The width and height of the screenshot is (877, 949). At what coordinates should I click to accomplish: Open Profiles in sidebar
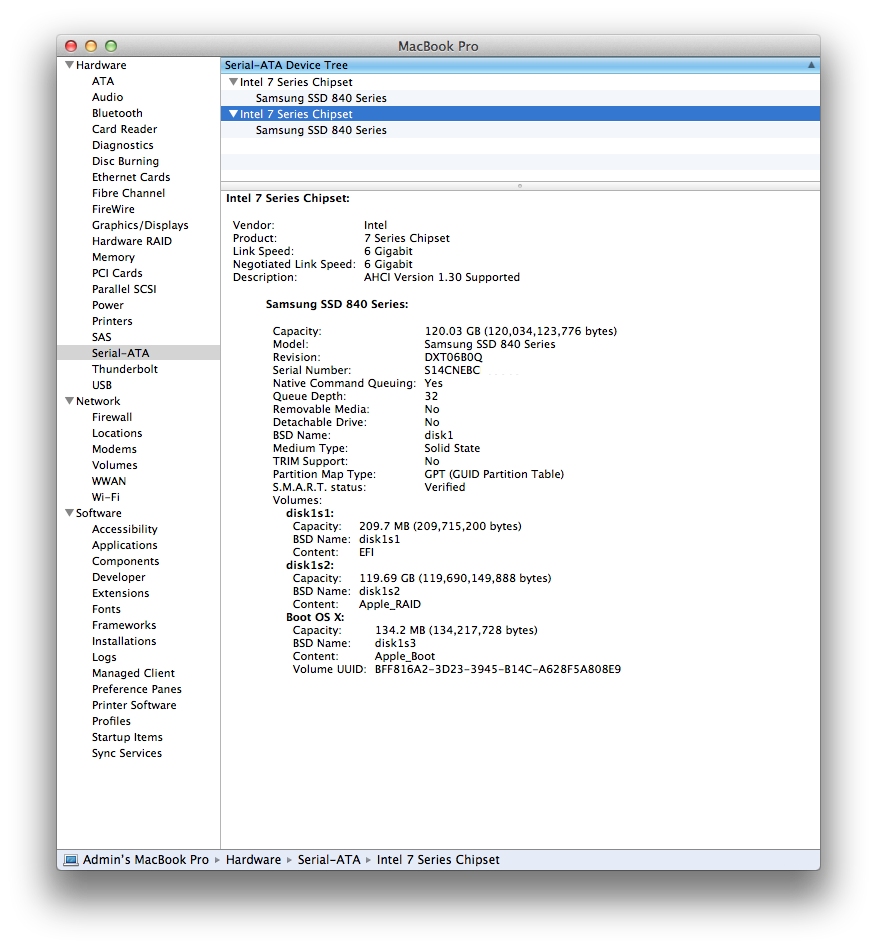(x=111, y=721)
